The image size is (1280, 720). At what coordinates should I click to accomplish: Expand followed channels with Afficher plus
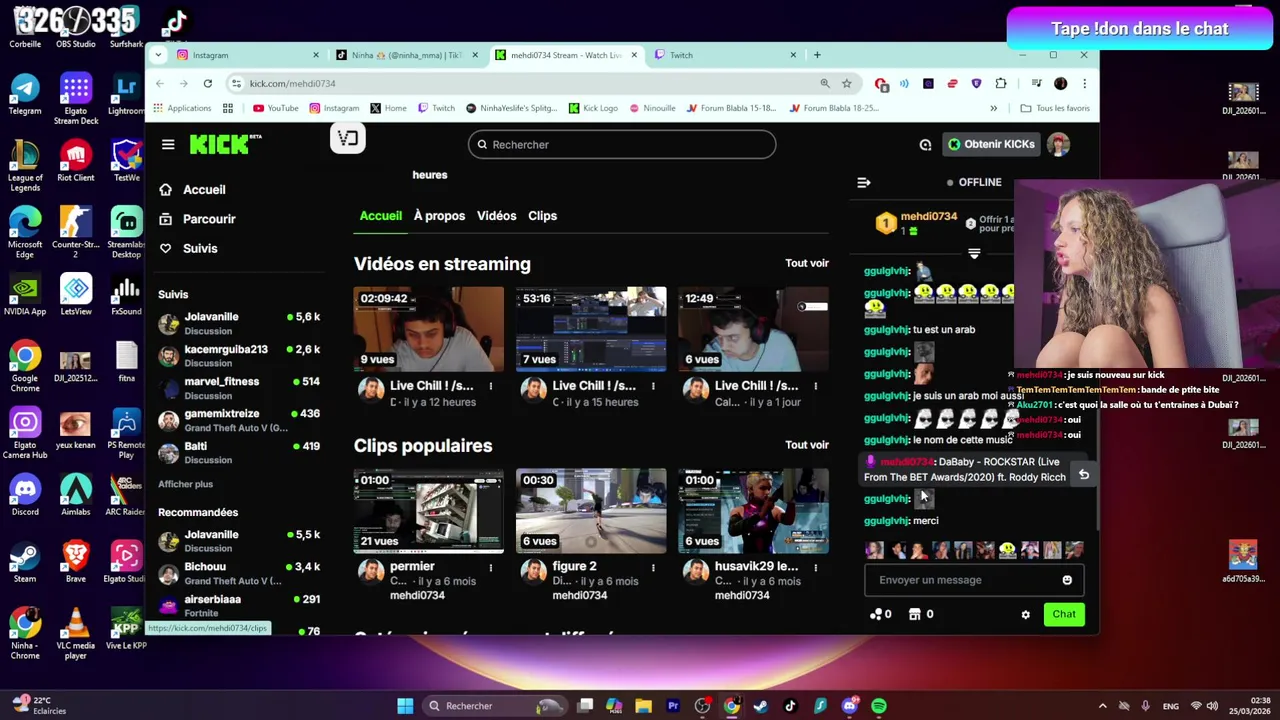point(185,484)
